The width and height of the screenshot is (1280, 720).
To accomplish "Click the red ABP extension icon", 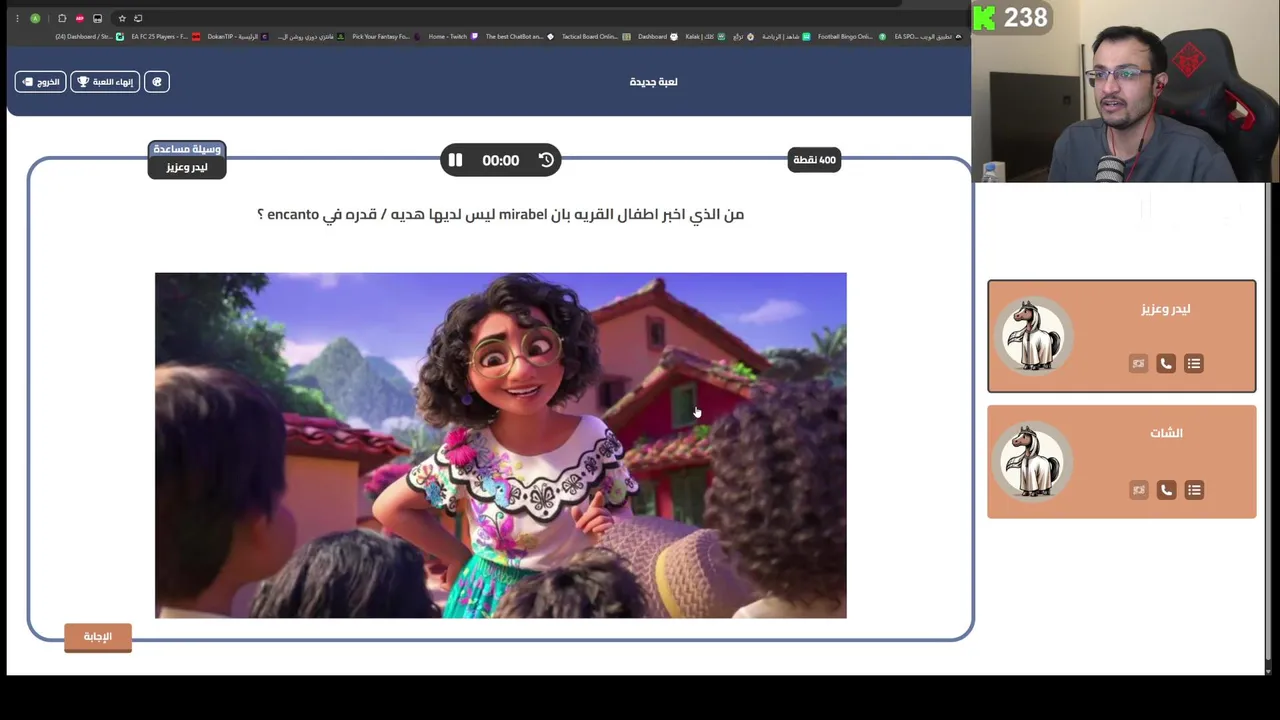I will point(80,18).
